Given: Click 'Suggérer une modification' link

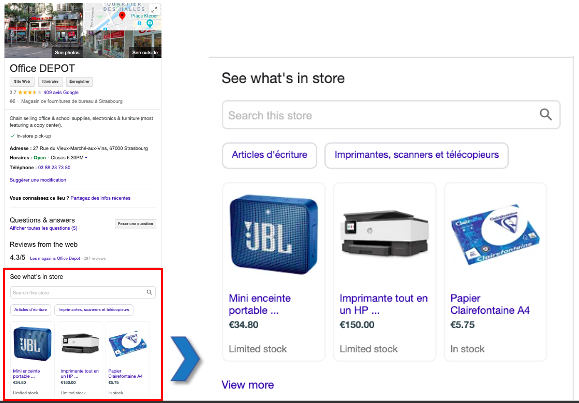Looking at the screenshot, I should (x=38, y=180).
